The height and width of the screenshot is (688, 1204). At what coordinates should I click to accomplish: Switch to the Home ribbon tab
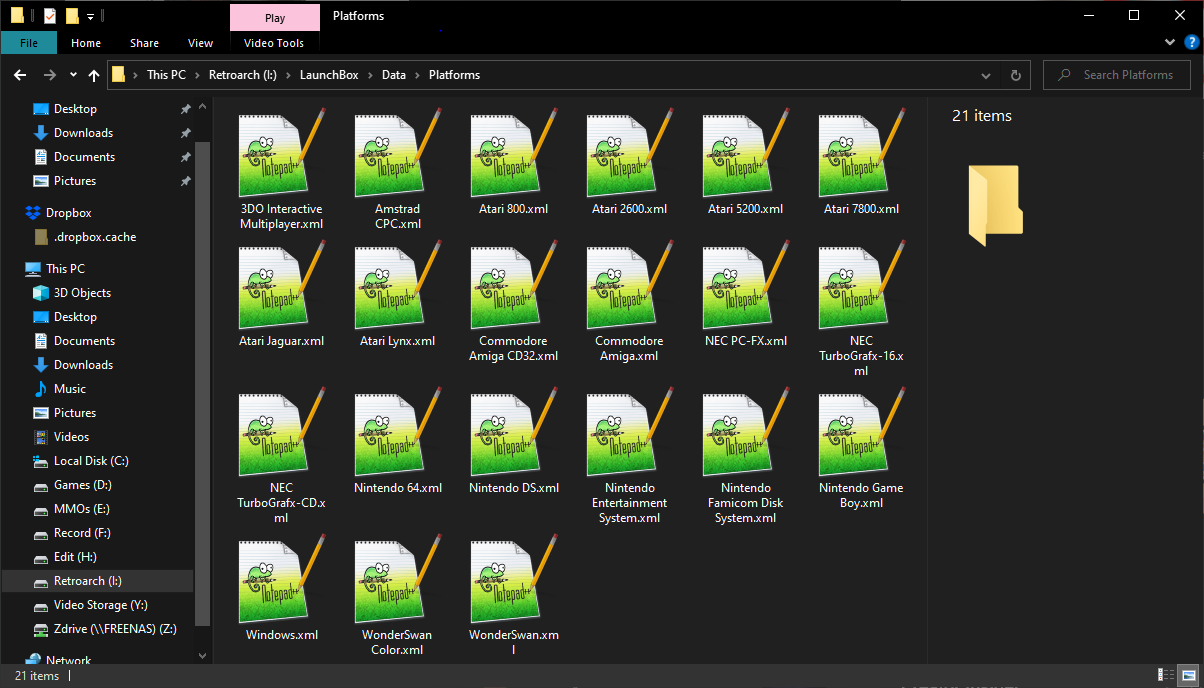86,43
